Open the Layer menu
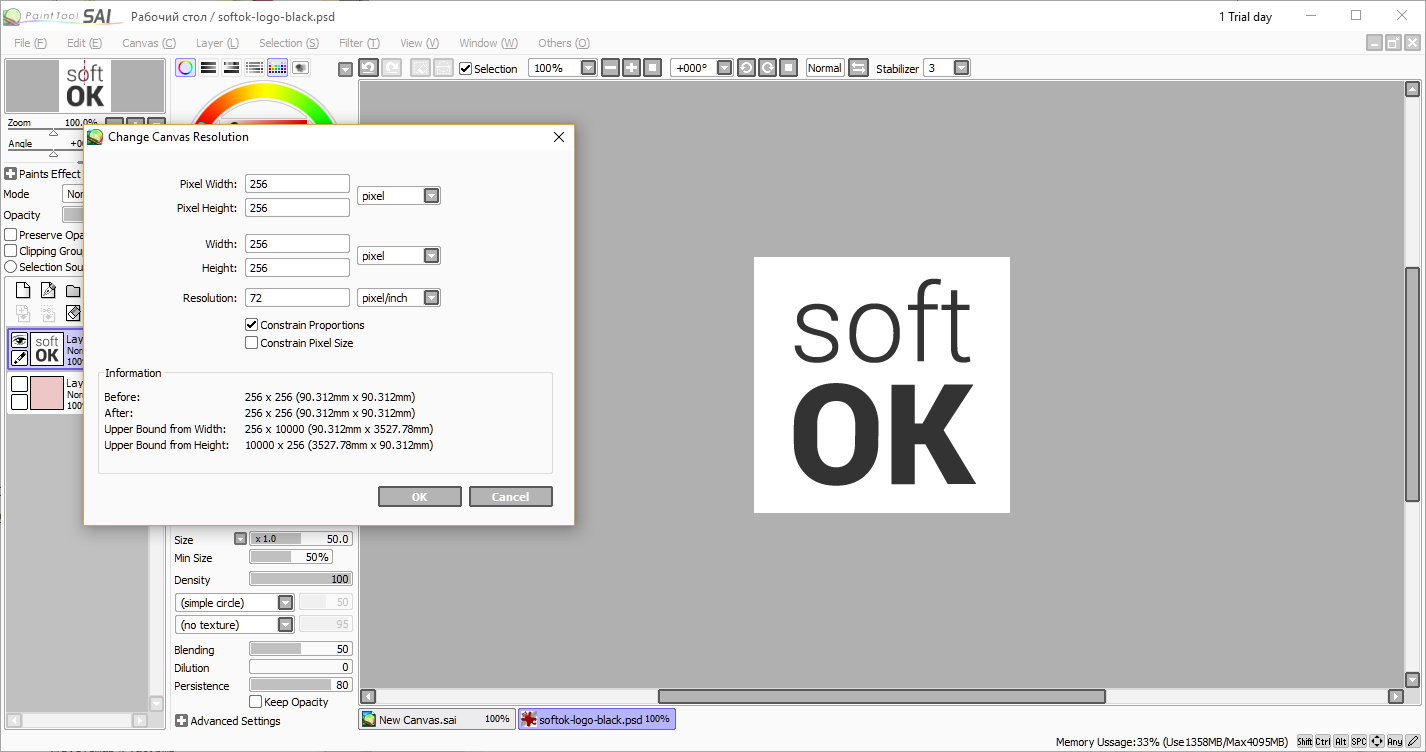The width and height of the screenshot is (1426, 752). click(x=217, y=43)
